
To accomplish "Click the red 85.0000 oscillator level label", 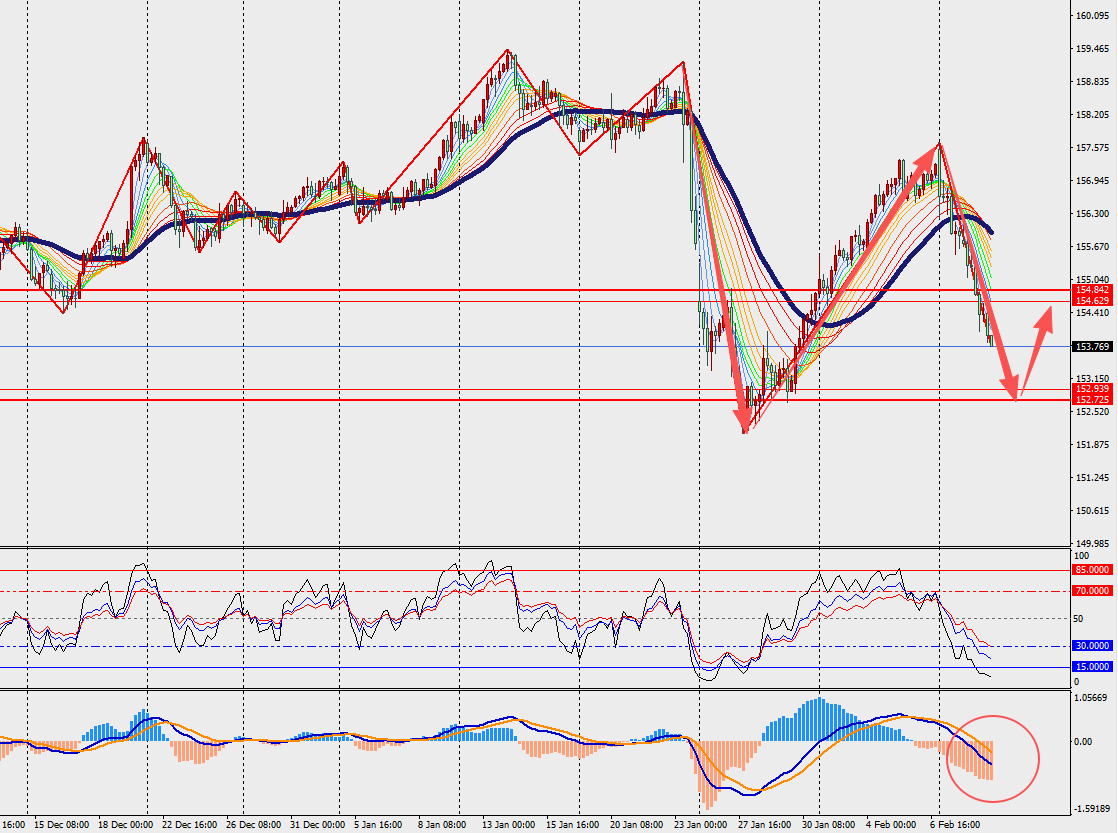I will 1092,570.
